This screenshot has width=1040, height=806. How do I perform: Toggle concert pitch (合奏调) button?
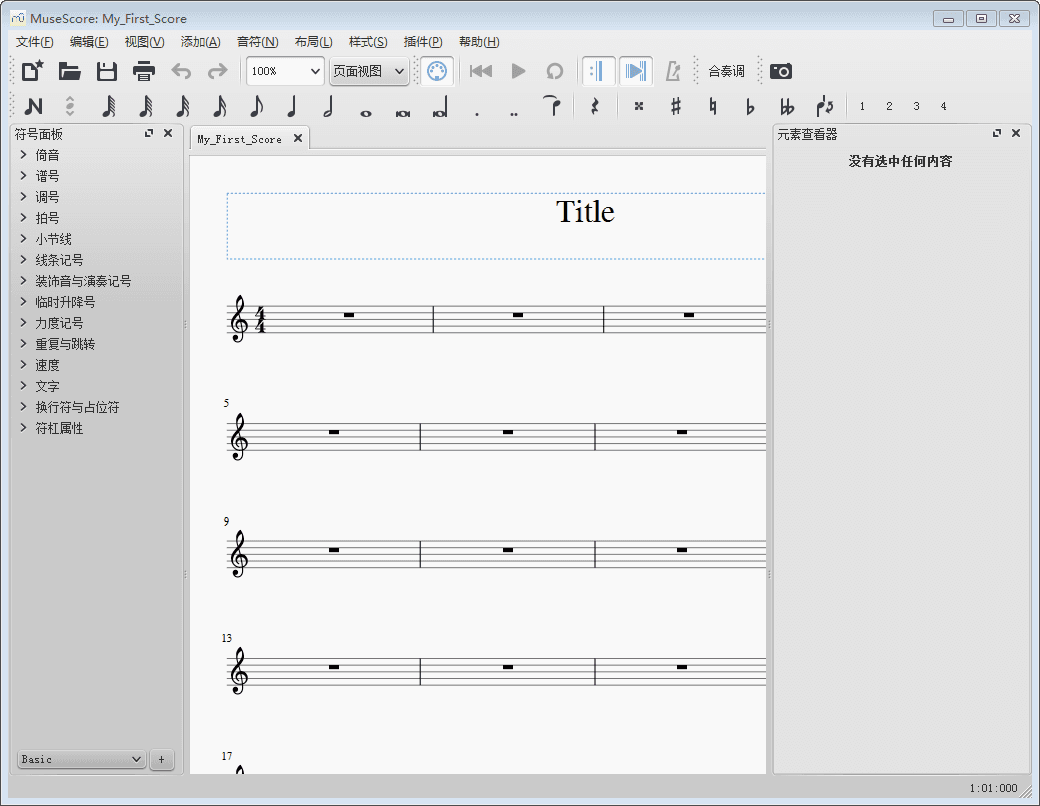726,71
